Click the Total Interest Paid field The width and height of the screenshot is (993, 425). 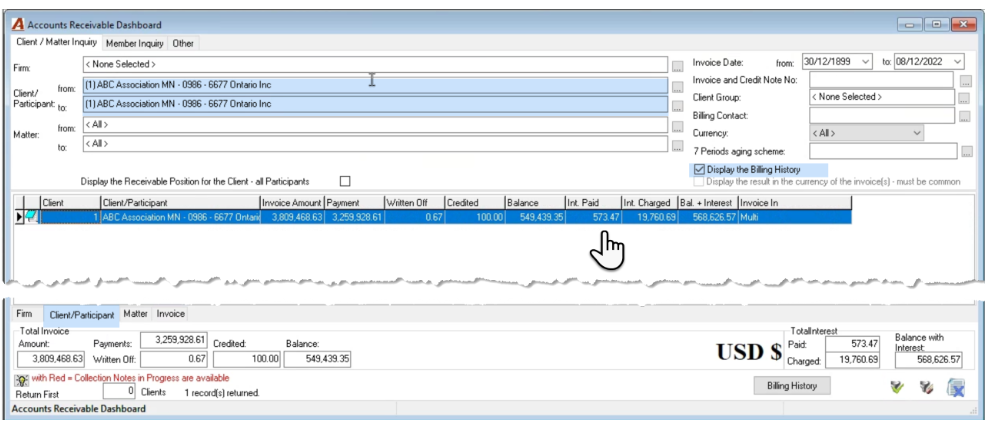[852, 343]
